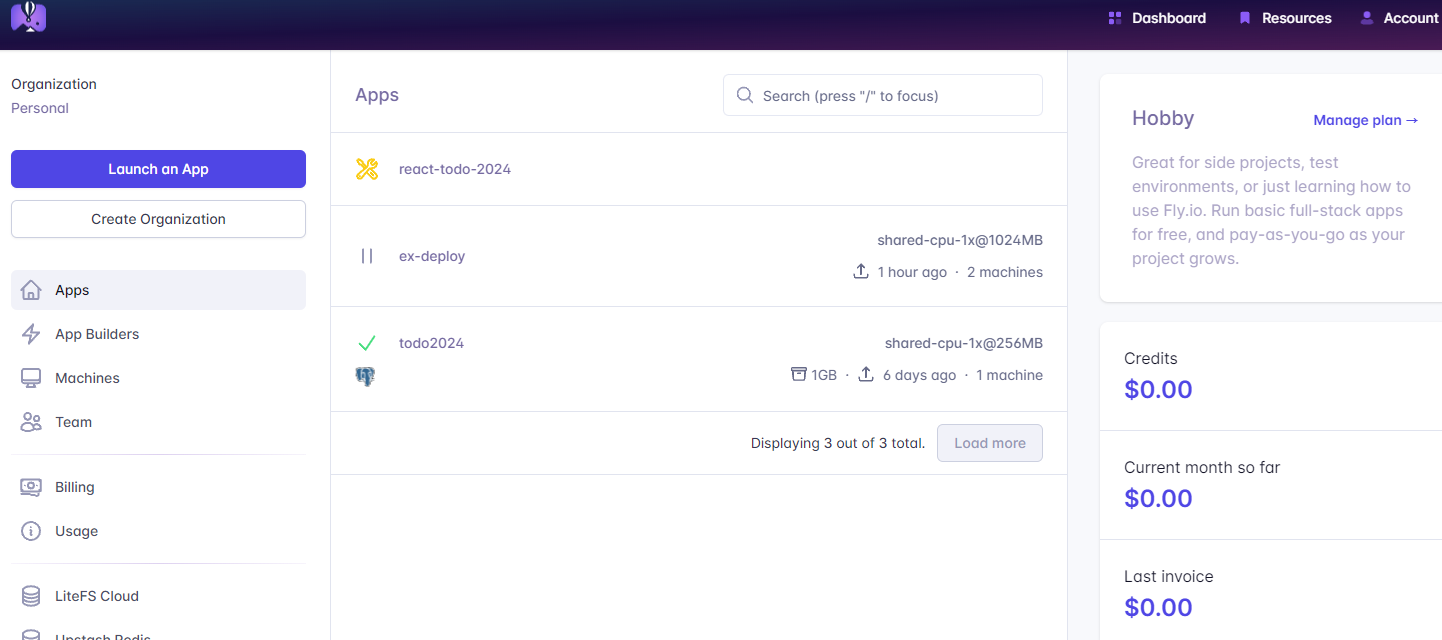Click the shared-cpu-1x@1024MB text
1442x640 pixels.
point(960,240)
